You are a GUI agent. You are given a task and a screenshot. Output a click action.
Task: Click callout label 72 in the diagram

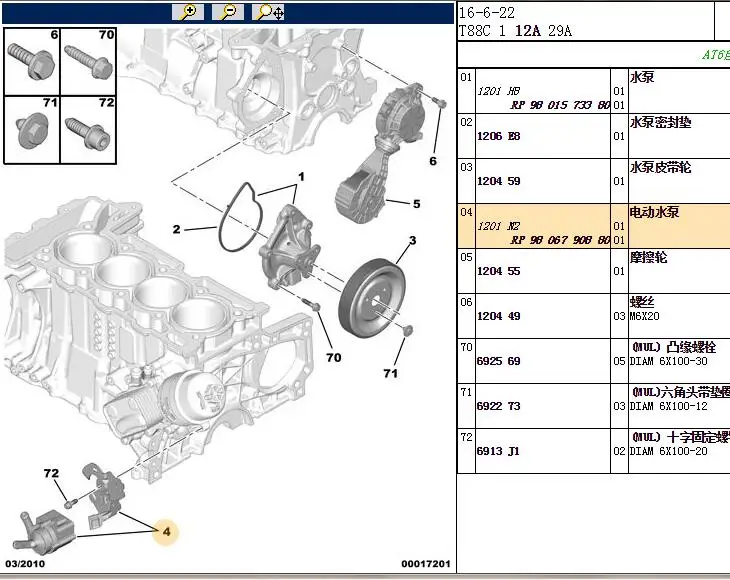[51, 473]
